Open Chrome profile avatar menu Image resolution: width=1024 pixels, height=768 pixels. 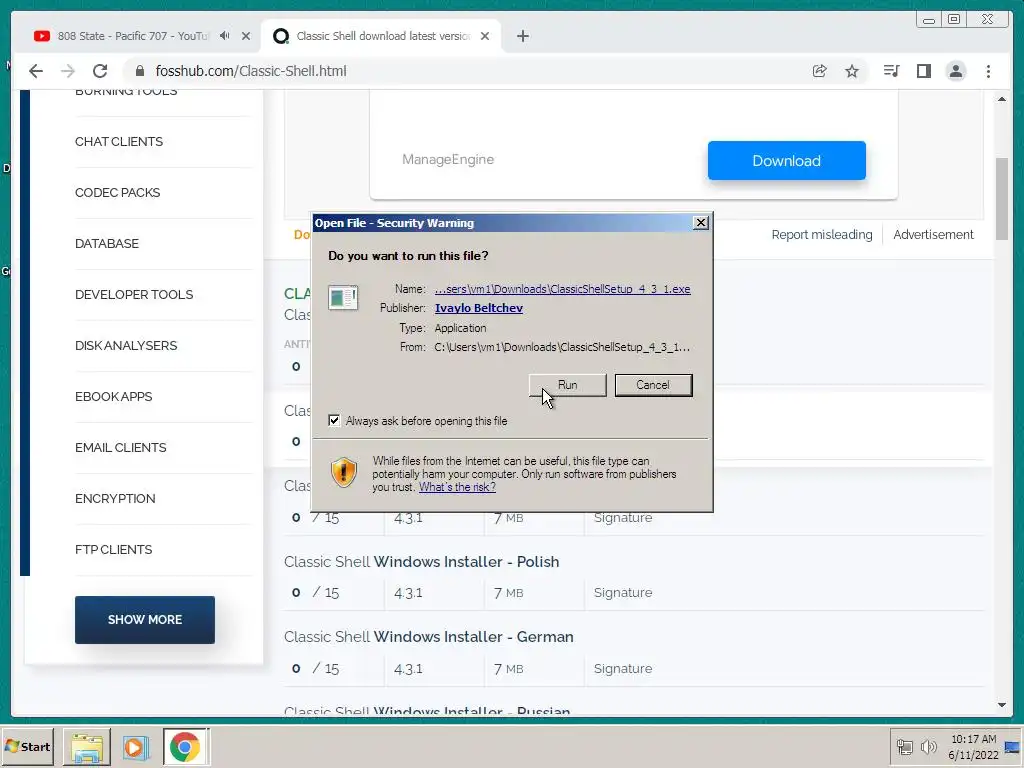955,71
